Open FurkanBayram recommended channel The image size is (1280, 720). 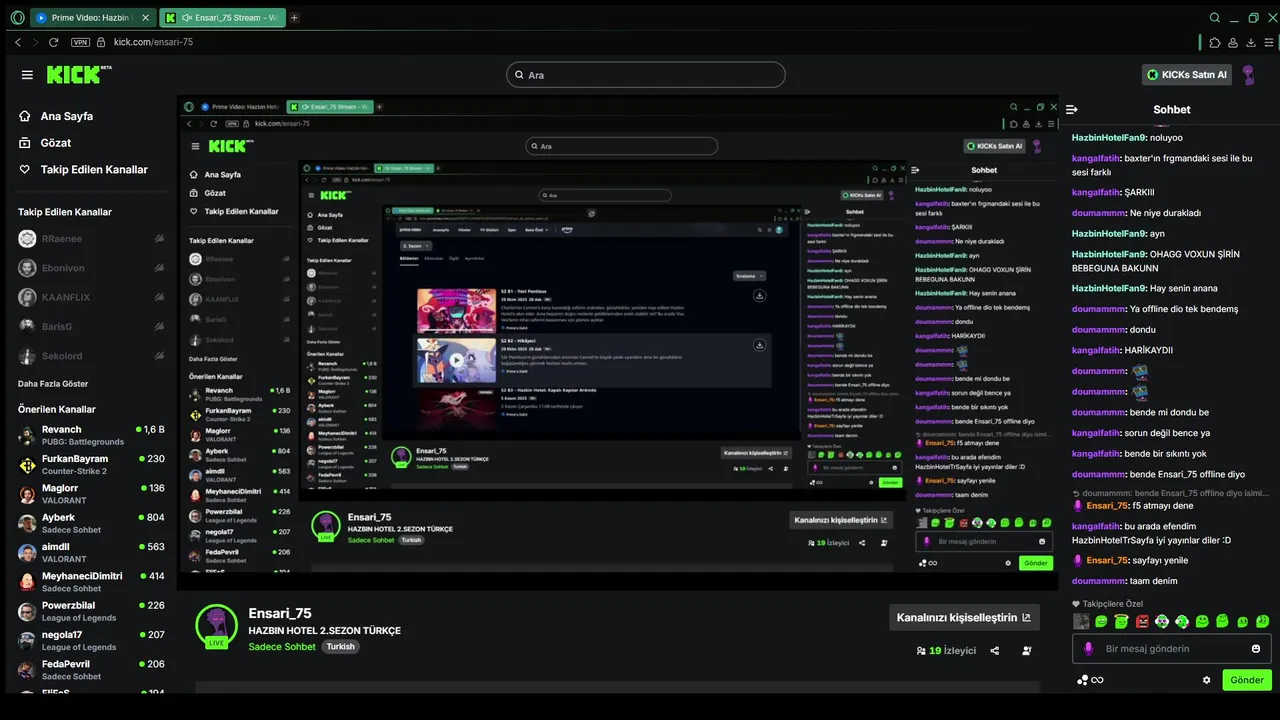(90, 464)
